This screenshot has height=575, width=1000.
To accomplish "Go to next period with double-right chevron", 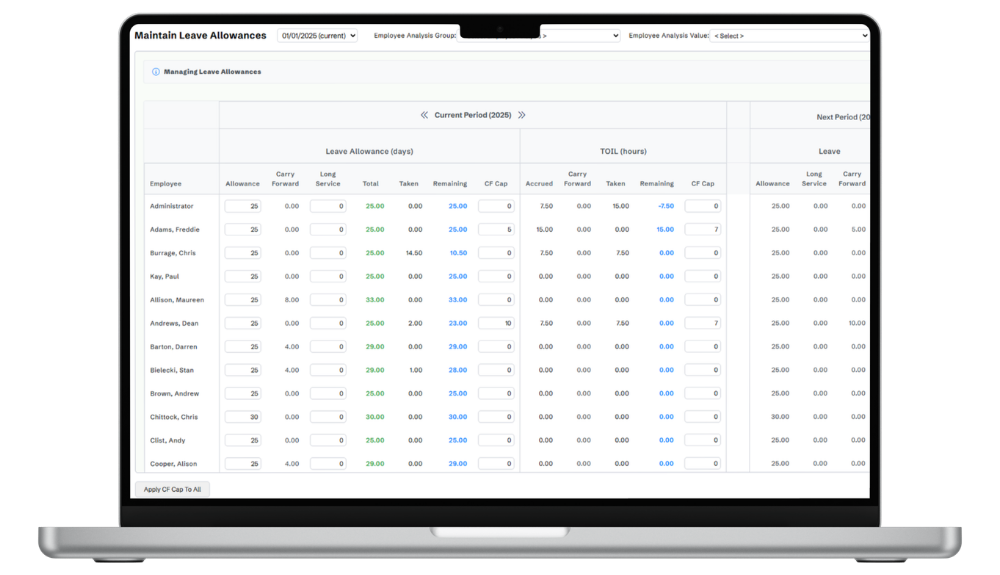I will [522, 115].
